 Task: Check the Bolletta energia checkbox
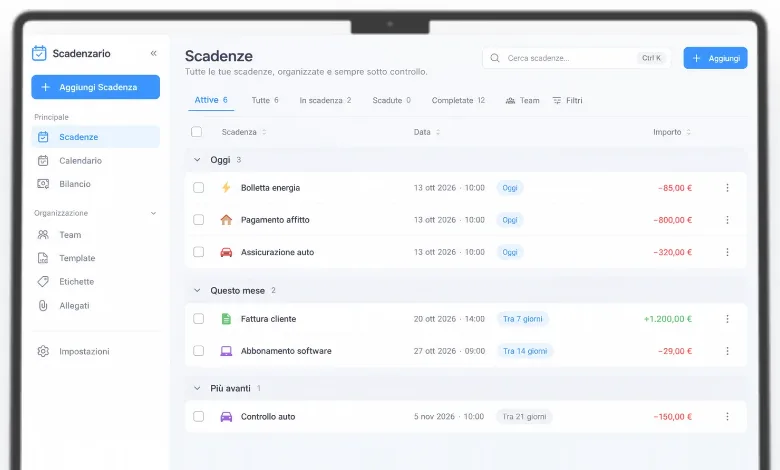click(x=198, y=188)
